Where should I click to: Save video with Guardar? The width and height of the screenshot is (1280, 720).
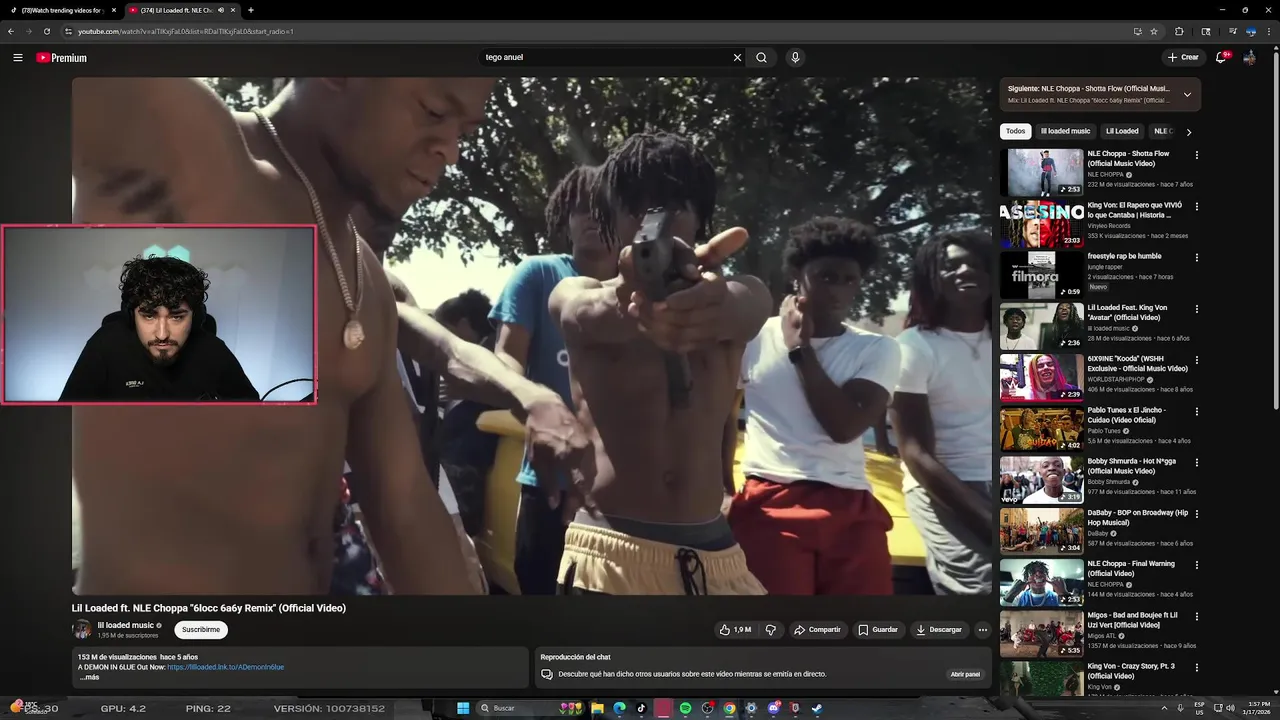coord(878,630)
